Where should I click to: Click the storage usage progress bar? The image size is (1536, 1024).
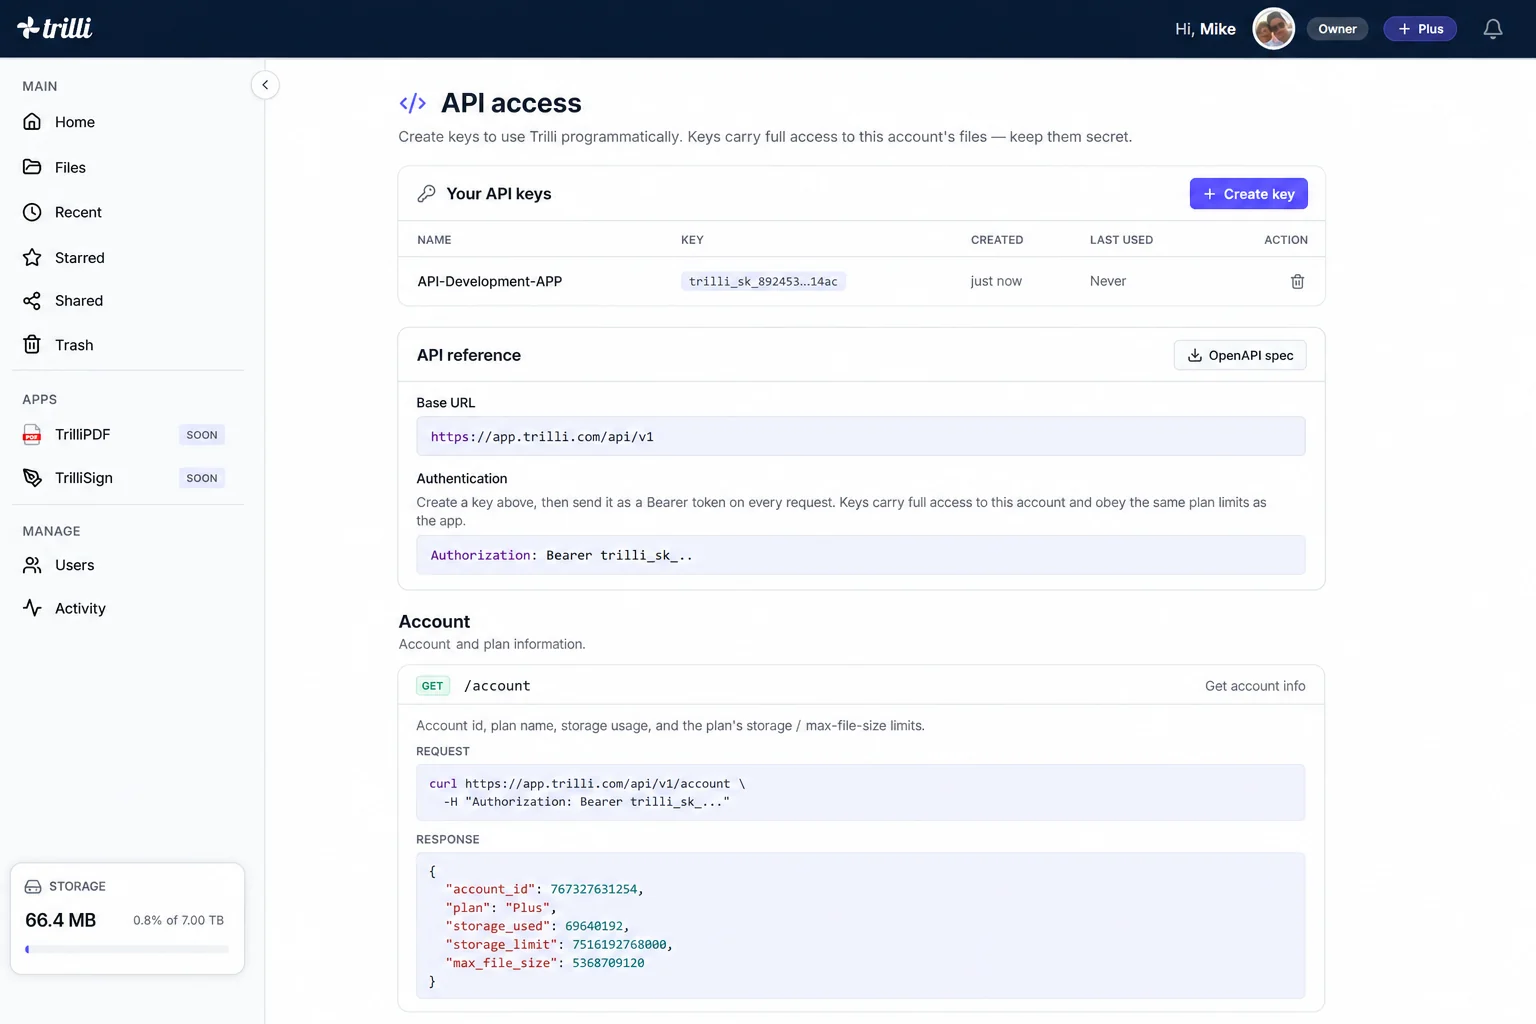pyautogui.click(x=127, y=949)
